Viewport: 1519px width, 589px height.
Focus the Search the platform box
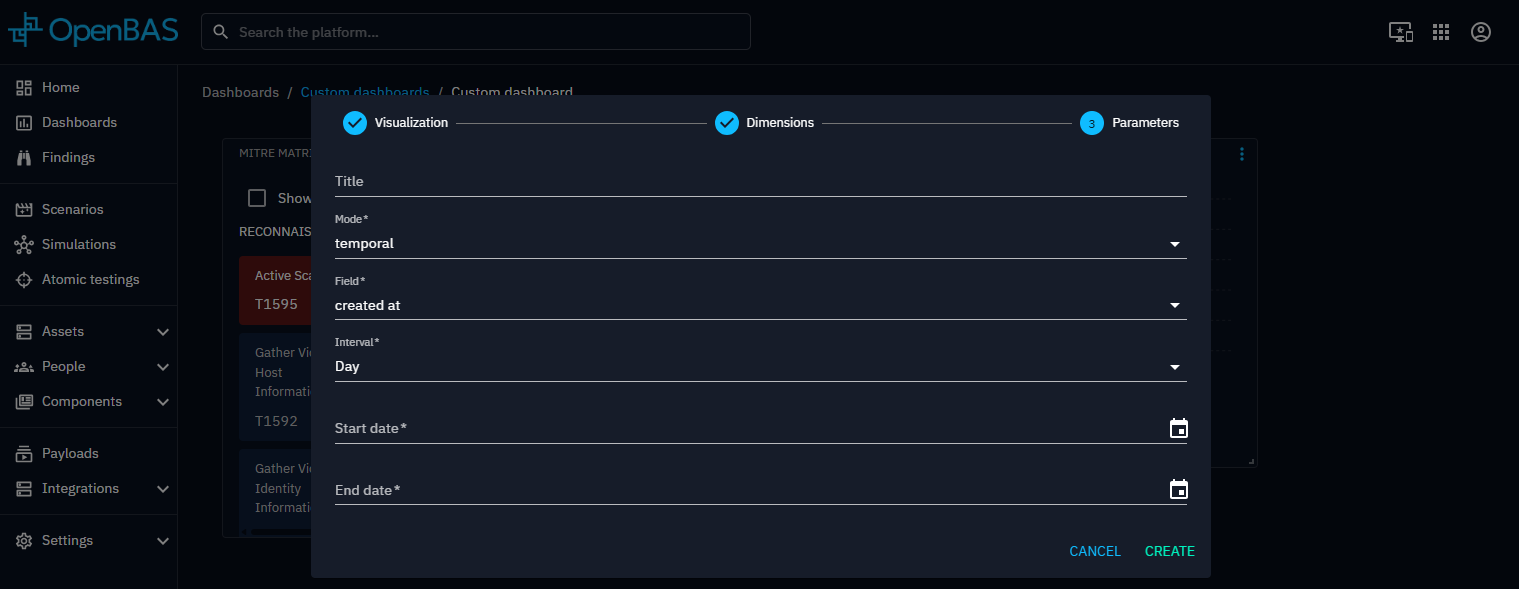(490, 32)
